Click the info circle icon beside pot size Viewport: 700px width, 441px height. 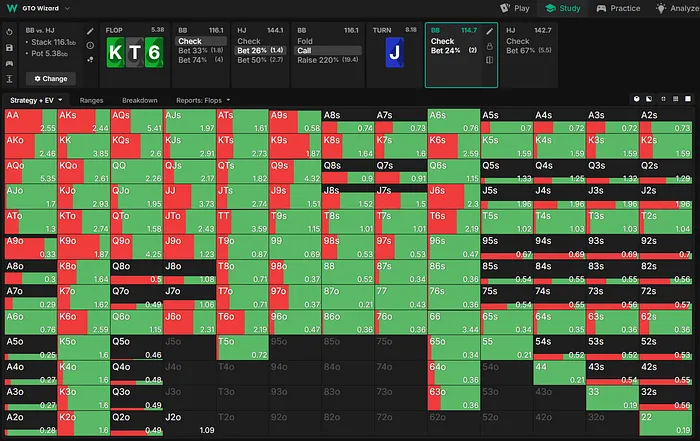tap(88, 46)
